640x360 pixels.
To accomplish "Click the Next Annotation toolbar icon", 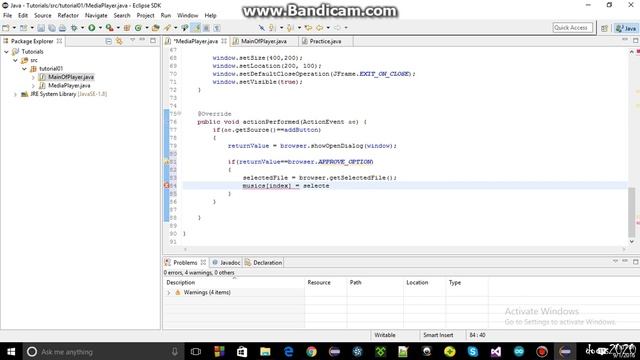I will [x=272, y=28].
